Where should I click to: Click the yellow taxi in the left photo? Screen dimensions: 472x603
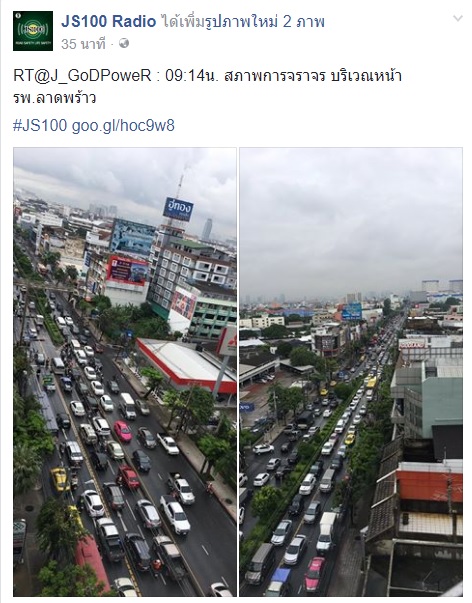60,479
